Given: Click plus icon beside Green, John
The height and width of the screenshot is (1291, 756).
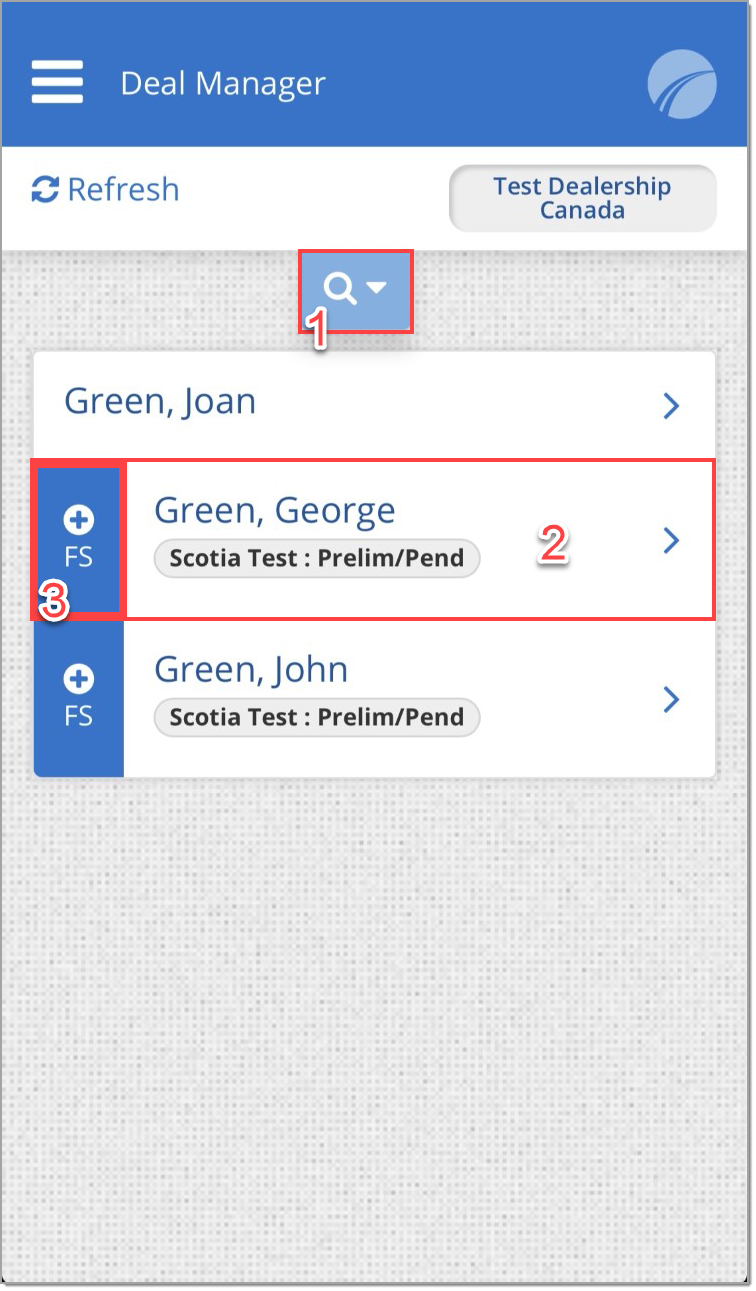Looking at the screenshot, I should pos(79,680).
